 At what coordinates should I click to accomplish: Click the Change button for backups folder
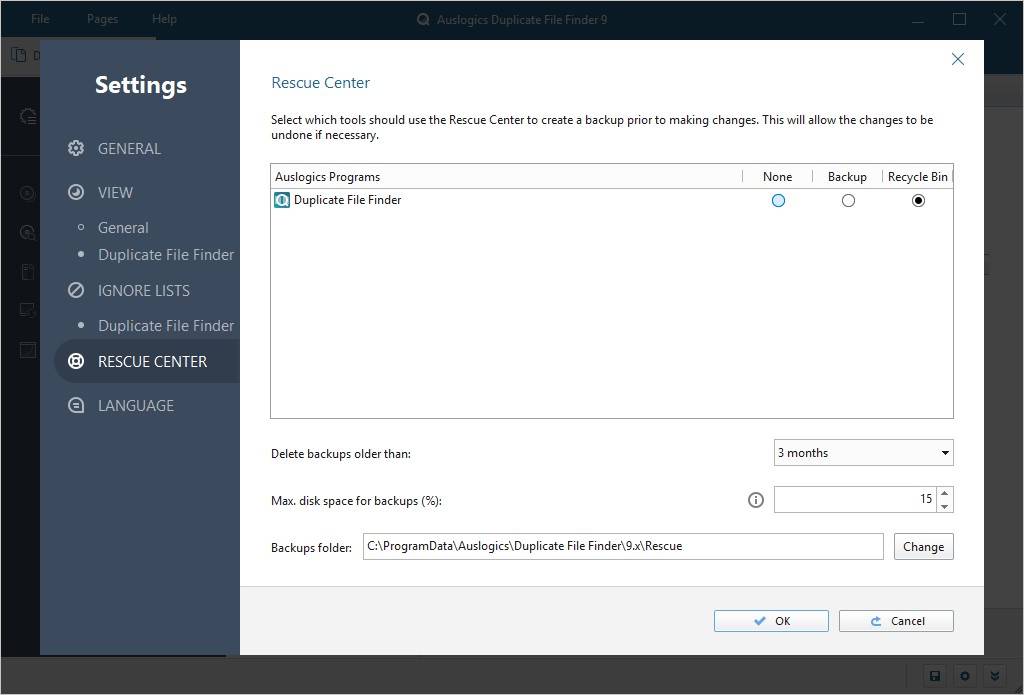[x=923, y=547]
